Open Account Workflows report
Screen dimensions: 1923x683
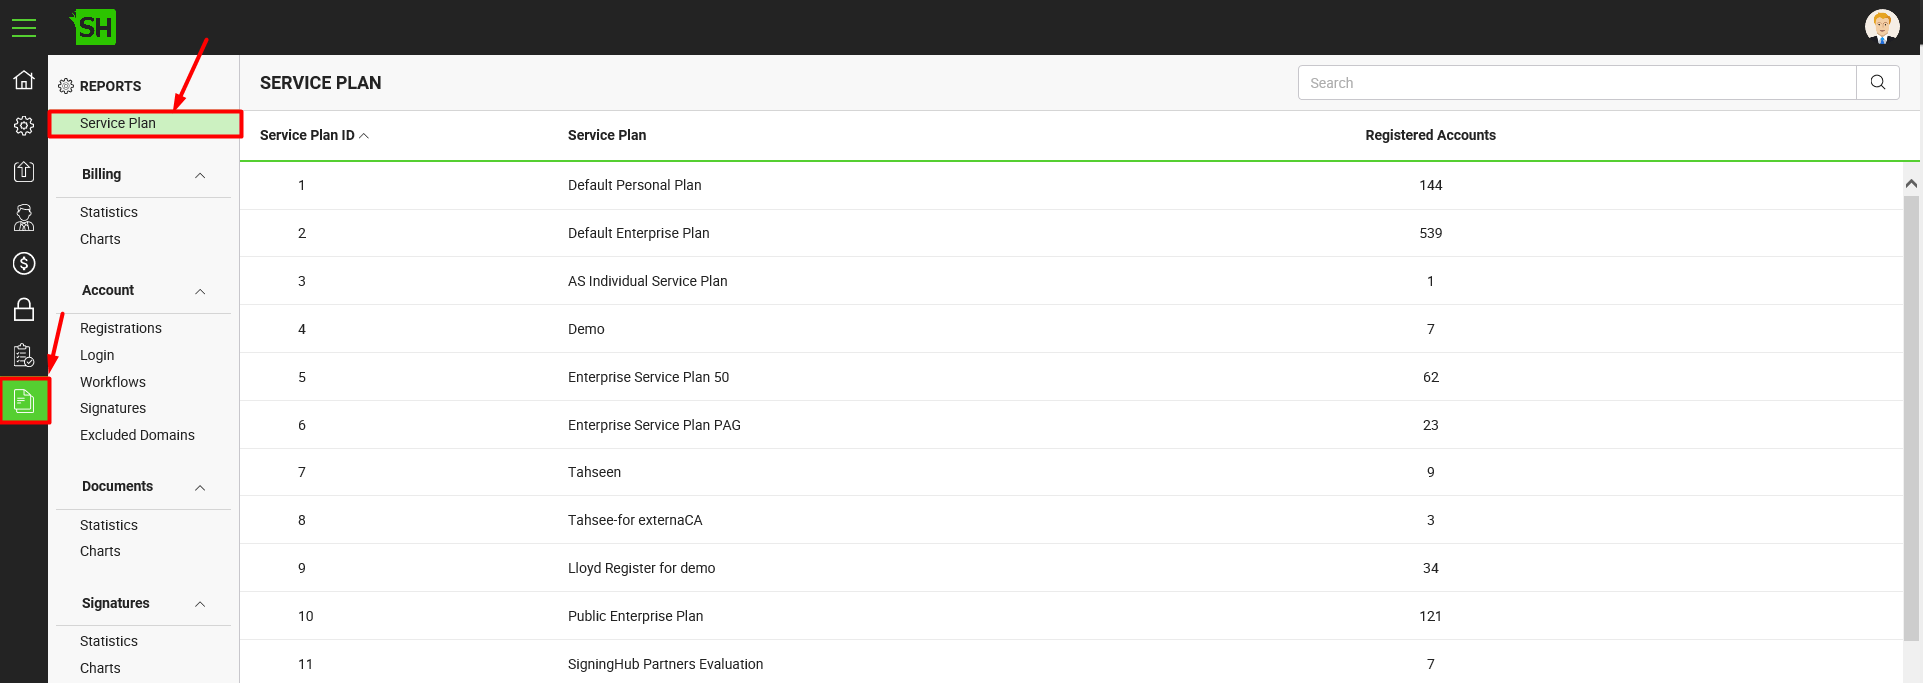[x=113, y=382]
